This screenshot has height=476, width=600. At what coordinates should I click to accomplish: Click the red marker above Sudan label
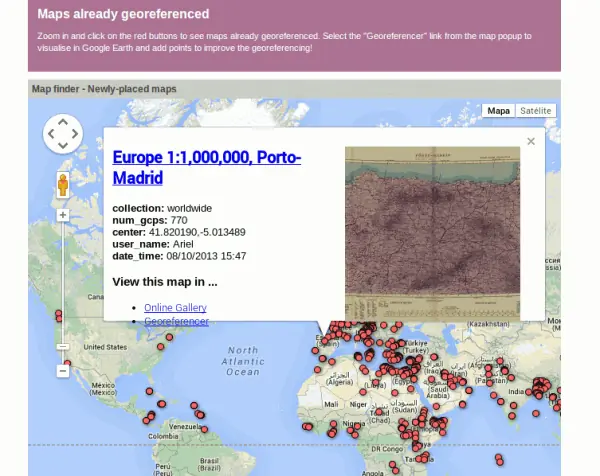[395, 393]
